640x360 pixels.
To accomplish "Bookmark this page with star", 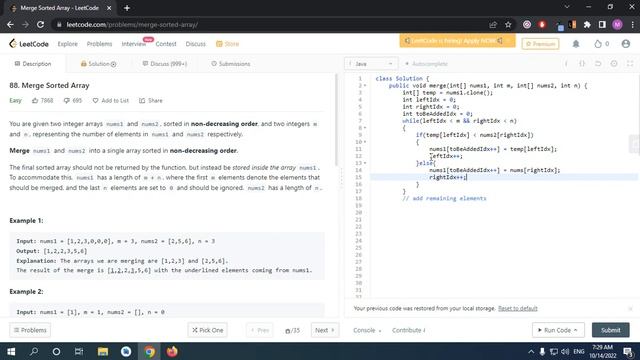I will tap(508, 24).
